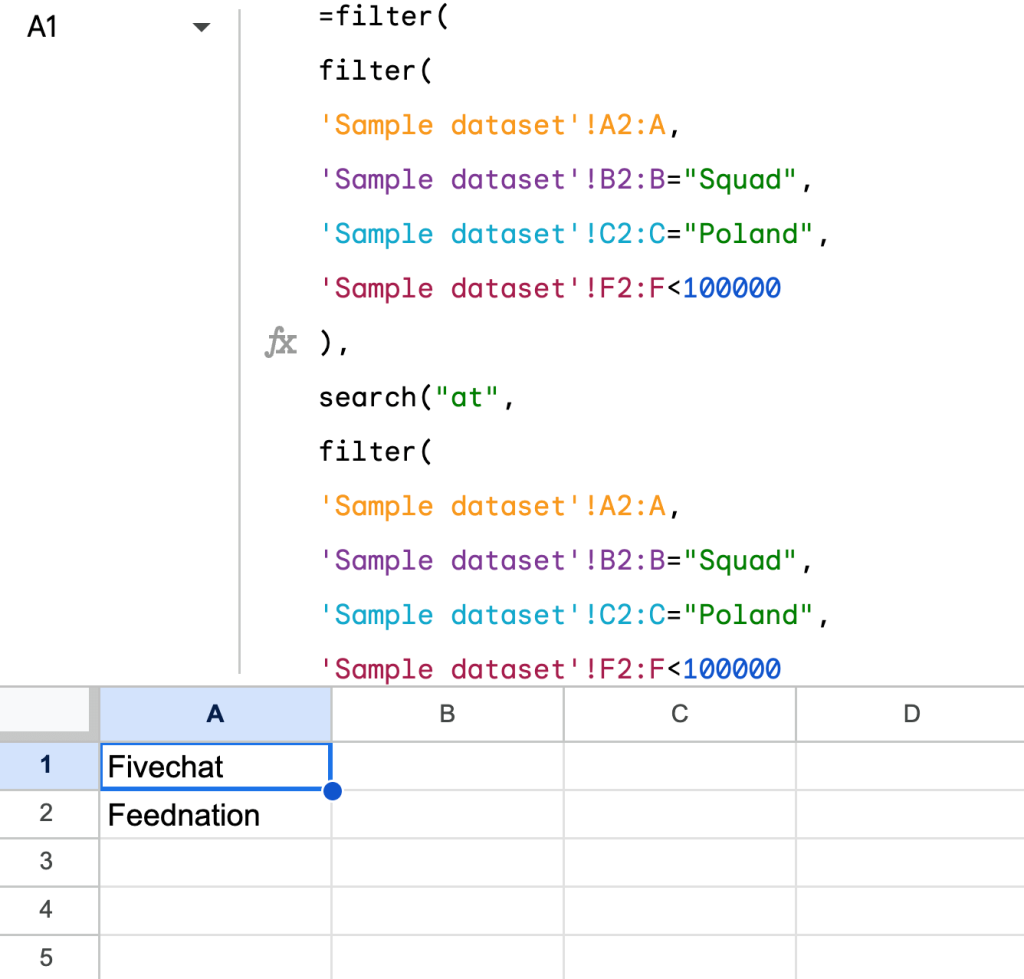This screenshot has height=979, width=1024.
Task: Click the select-all corner box above row 1
Action: [45, 712]
